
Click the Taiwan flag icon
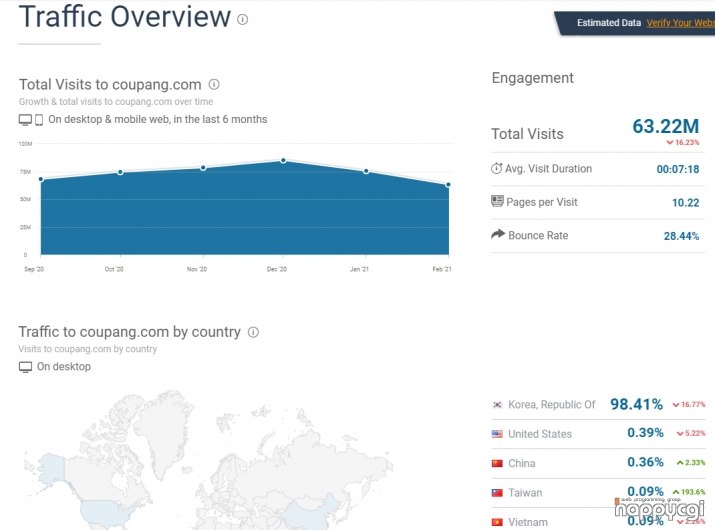[497, 493]
